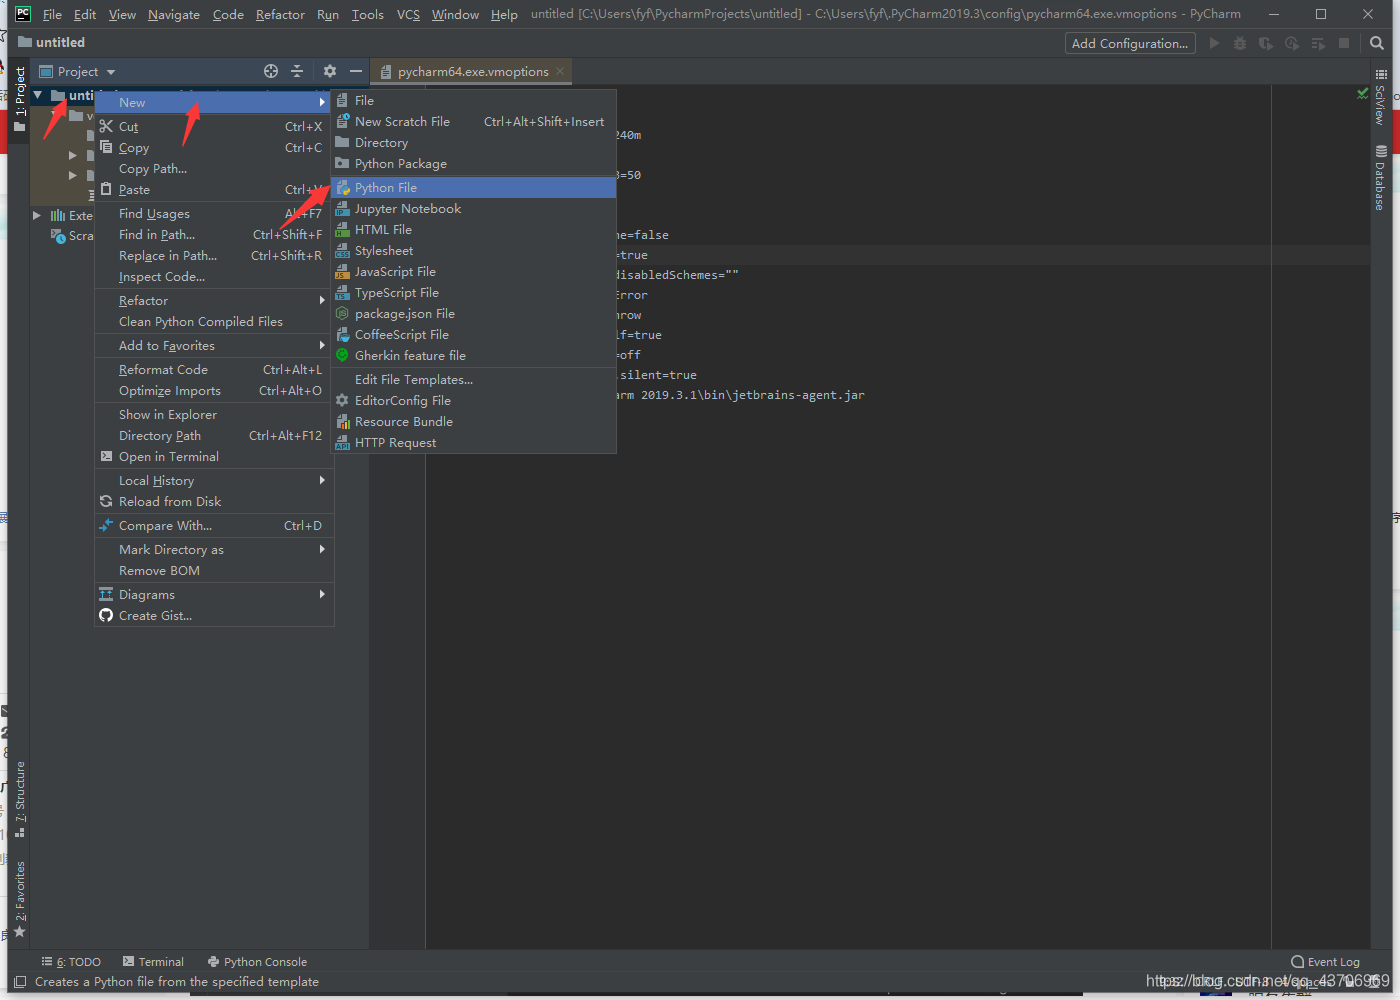The width and height of the screenshot is (1400, 1000).
Task: Select Gherkin feature file entry
Action: point(473,355)
